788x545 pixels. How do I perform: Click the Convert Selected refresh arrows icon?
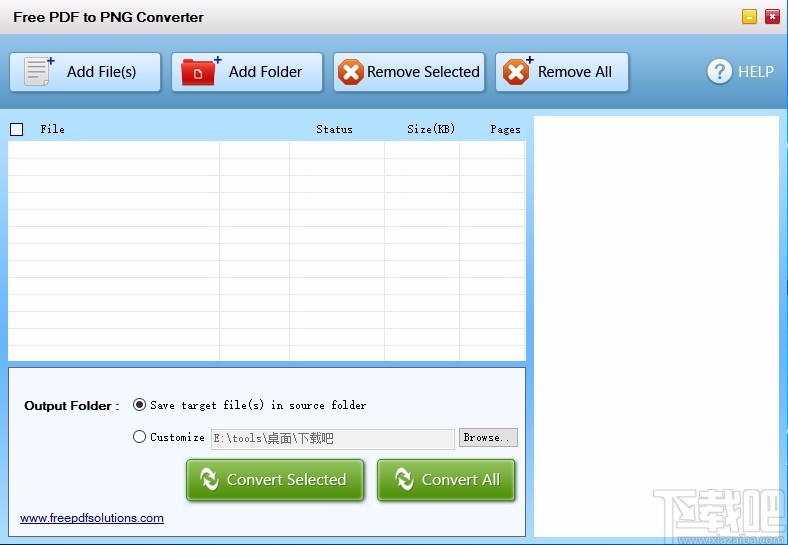point(209,479)
